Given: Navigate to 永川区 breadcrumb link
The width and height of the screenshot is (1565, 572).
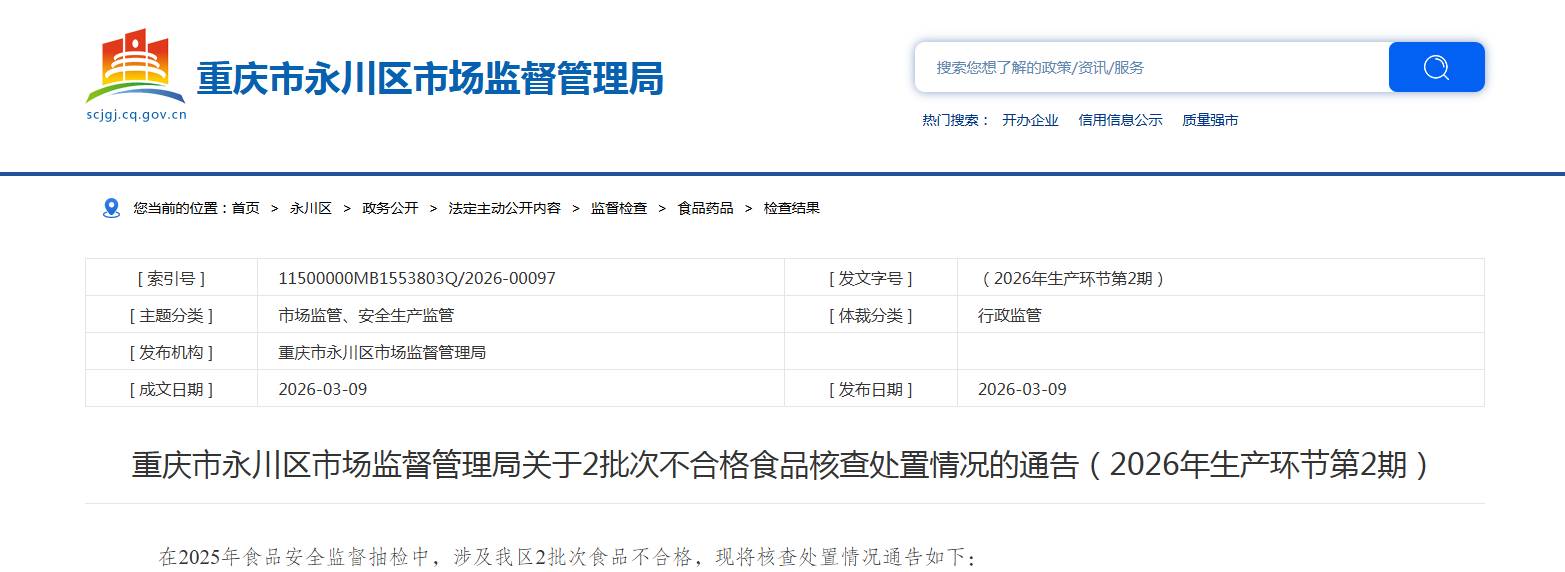Looking at the screenshot, I should [x=311, y=208].
